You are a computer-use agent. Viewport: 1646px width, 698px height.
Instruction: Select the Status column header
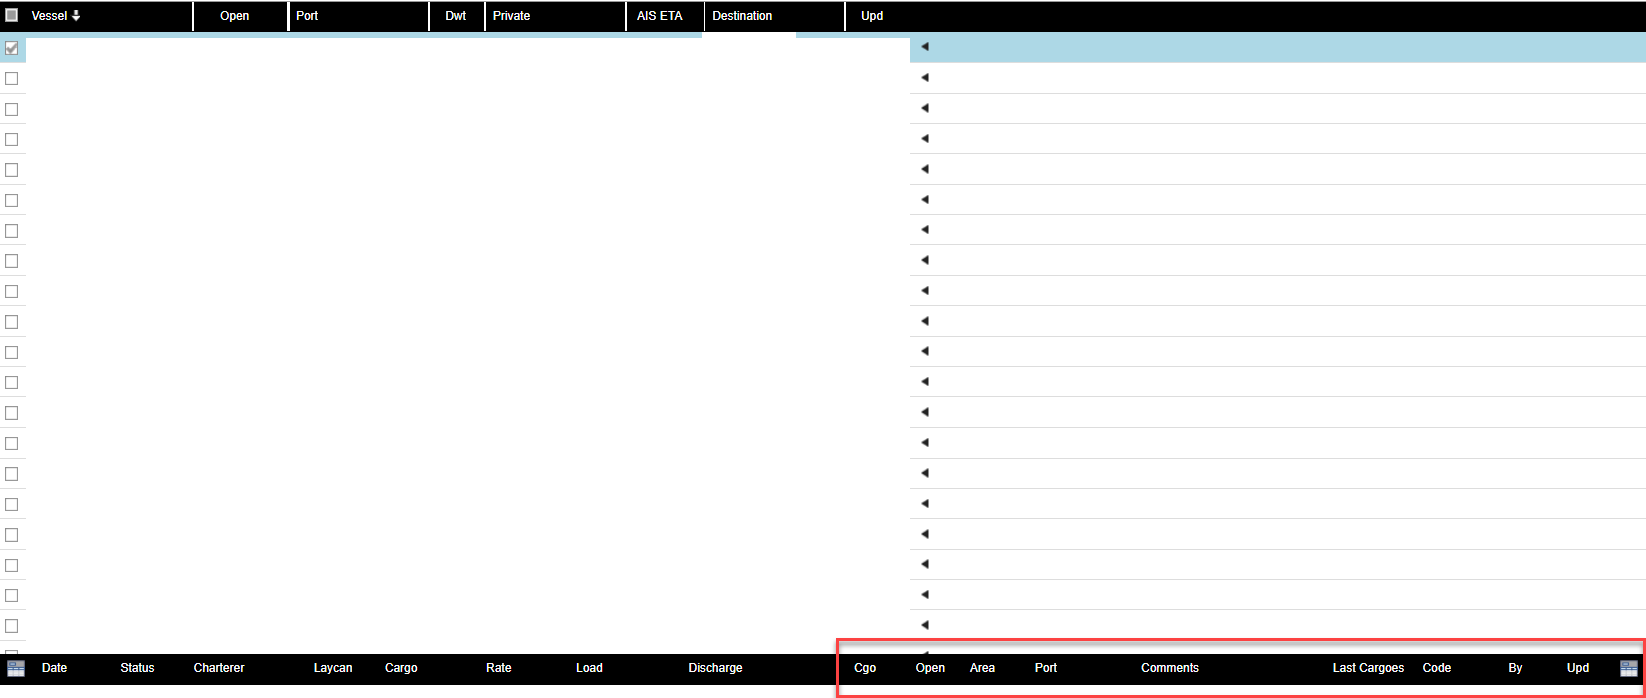137,668
